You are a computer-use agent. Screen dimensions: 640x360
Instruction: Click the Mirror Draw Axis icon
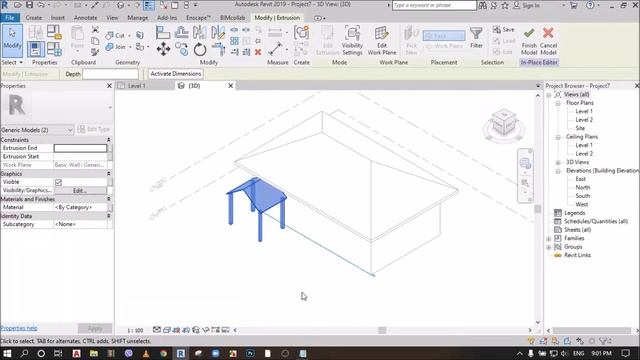218,32
